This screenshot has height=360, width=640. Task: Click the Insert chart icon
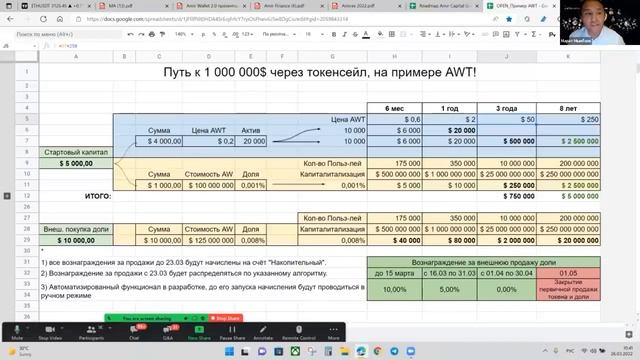(x=506, y=34)
